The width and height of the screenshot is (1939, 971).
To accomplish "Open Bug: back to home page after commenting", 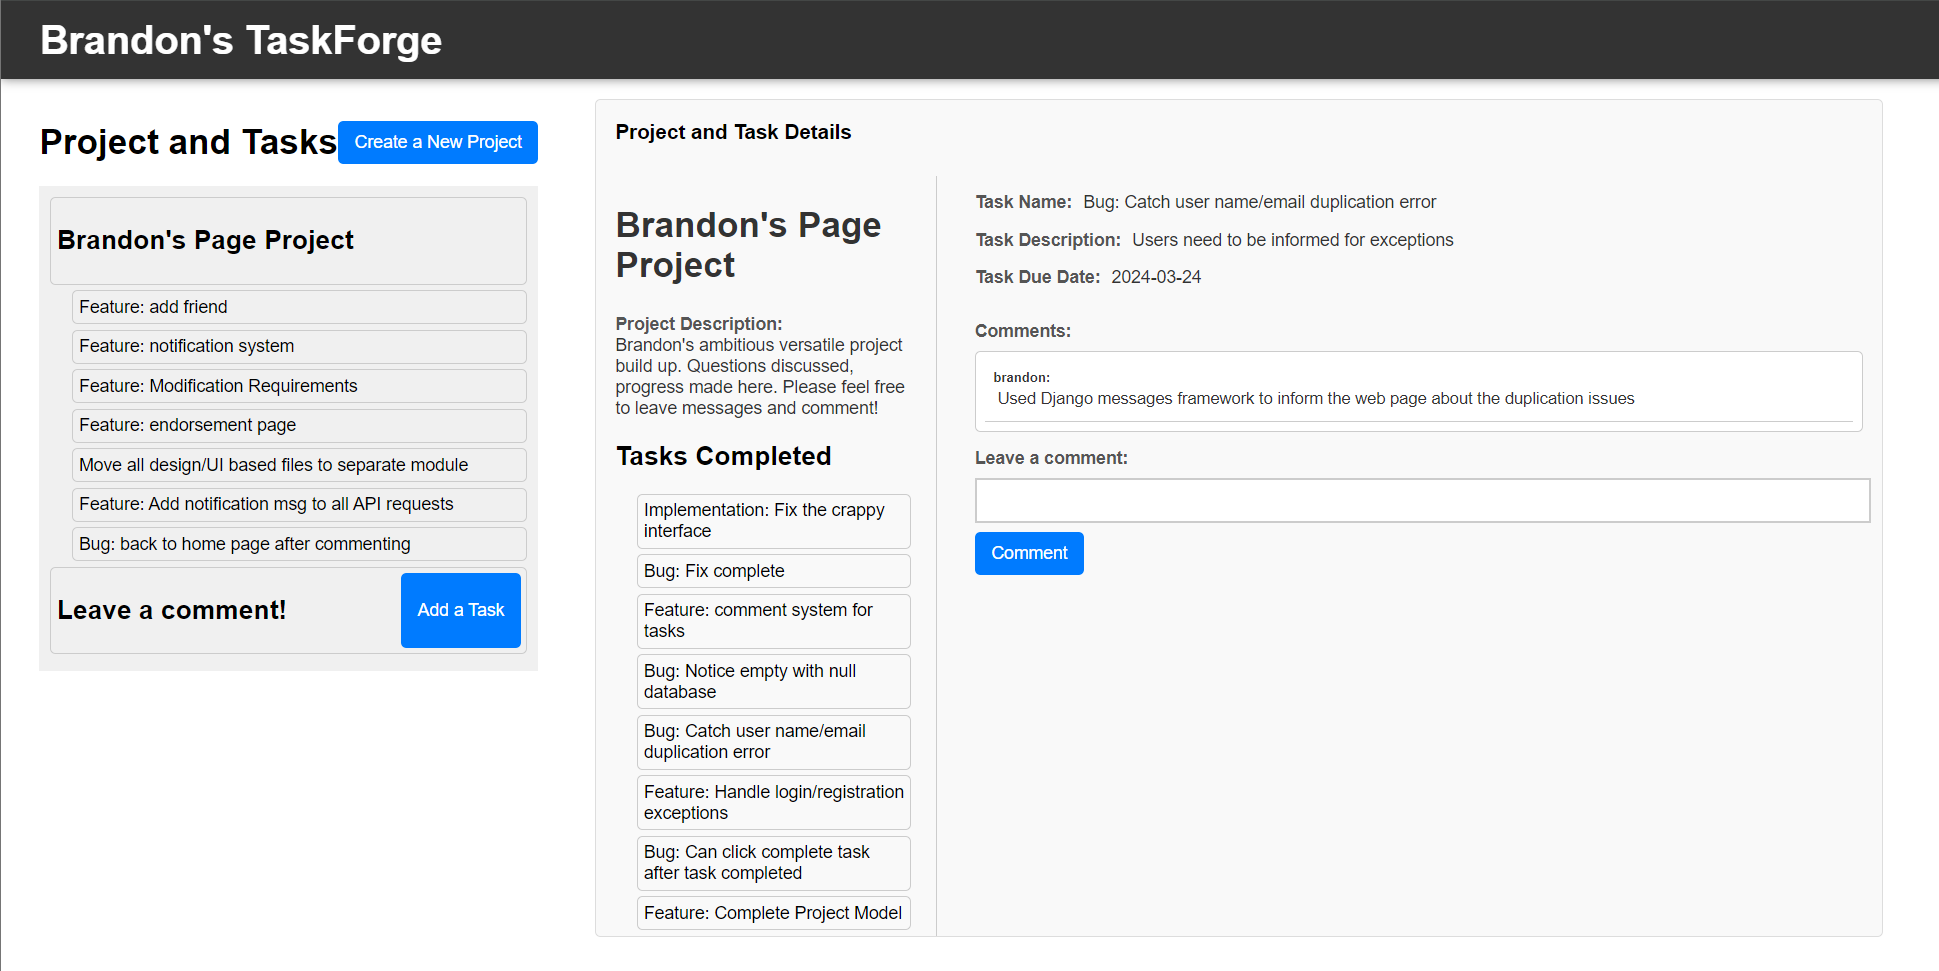I will (299, 544).
